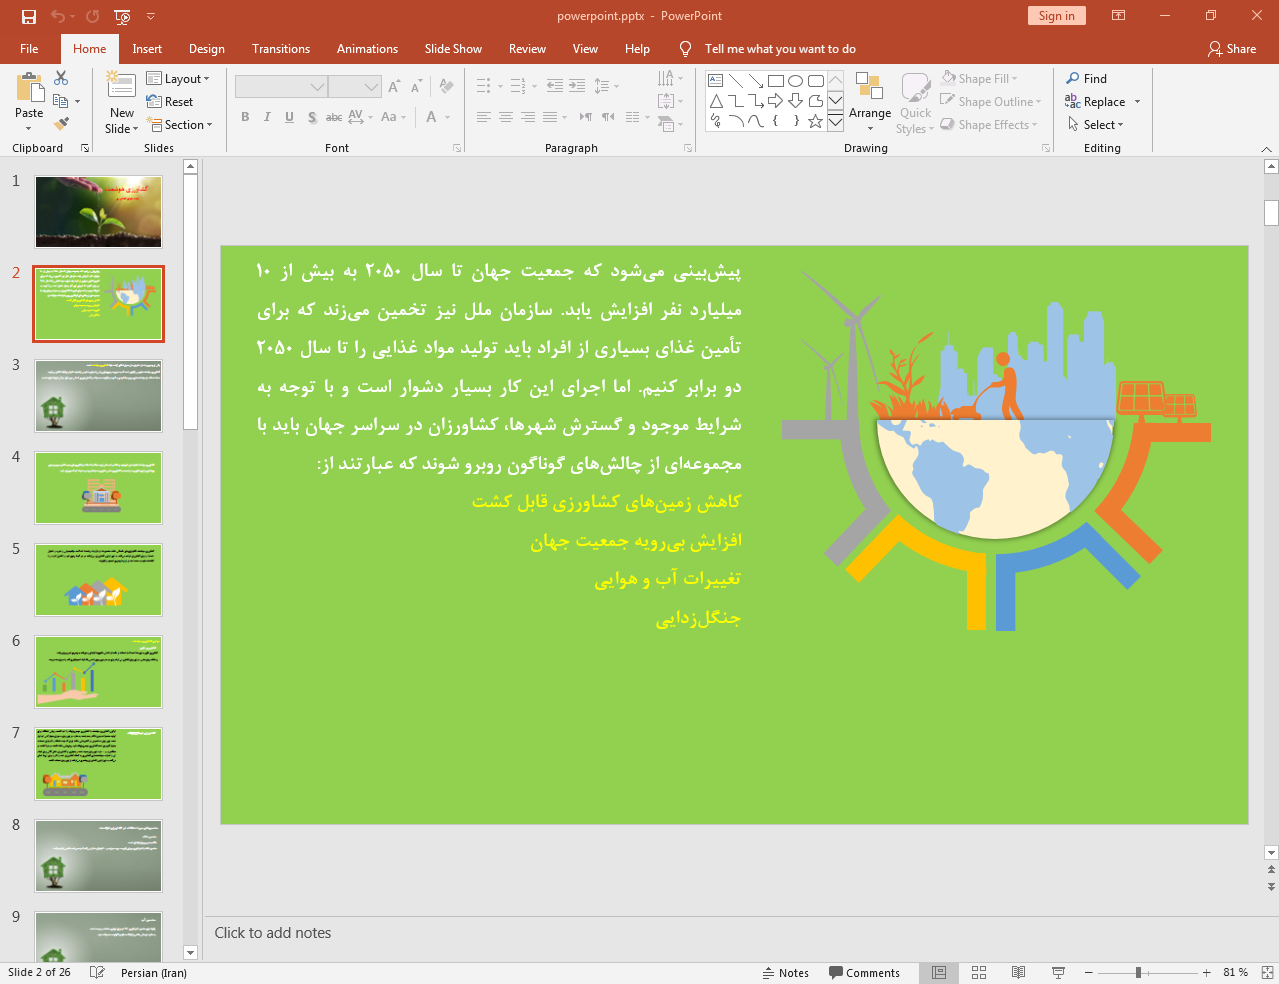Open the Layout dropdown
This screenshot has width=1279, height=984.
[x=178, y=78]
